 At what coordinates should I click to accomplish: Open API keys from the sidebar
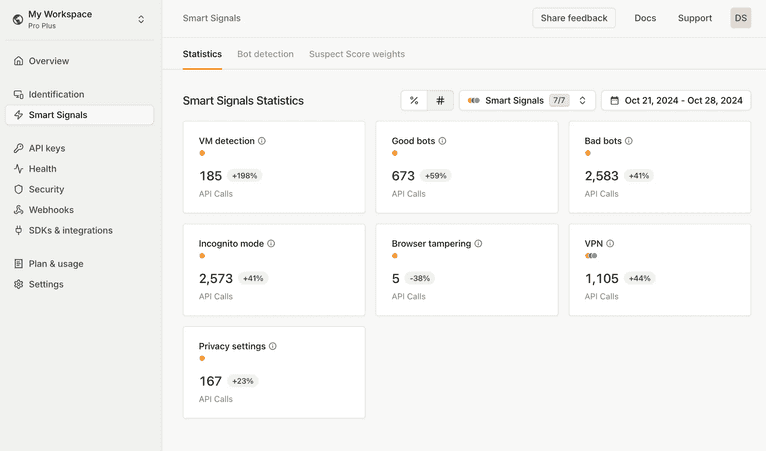click(47, 148)
